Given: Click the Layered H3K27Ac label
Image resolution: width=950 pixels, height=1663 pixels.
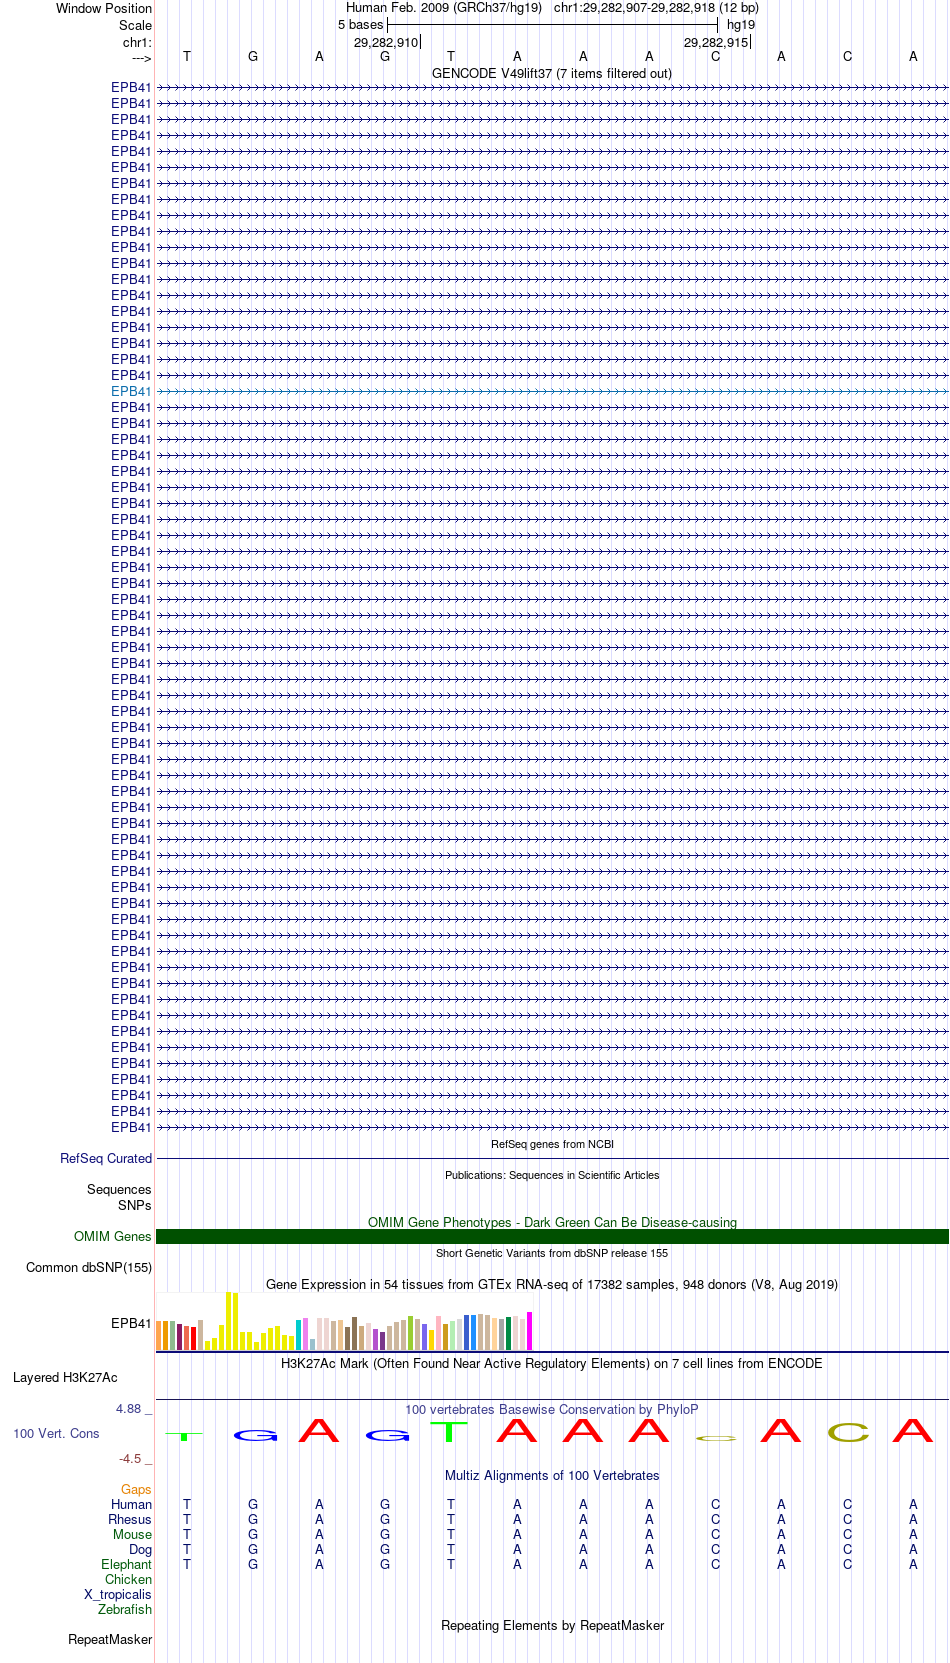Looking at the screenshot, I should [x=65, y=1377].
